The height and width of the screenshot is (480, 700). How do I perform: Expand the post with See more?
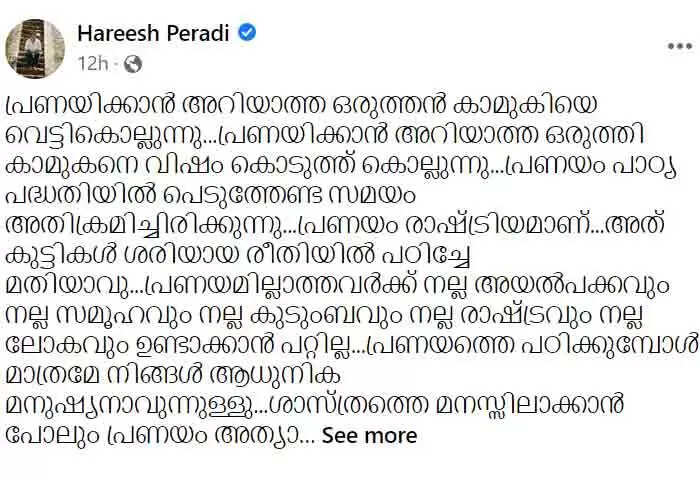369,436
